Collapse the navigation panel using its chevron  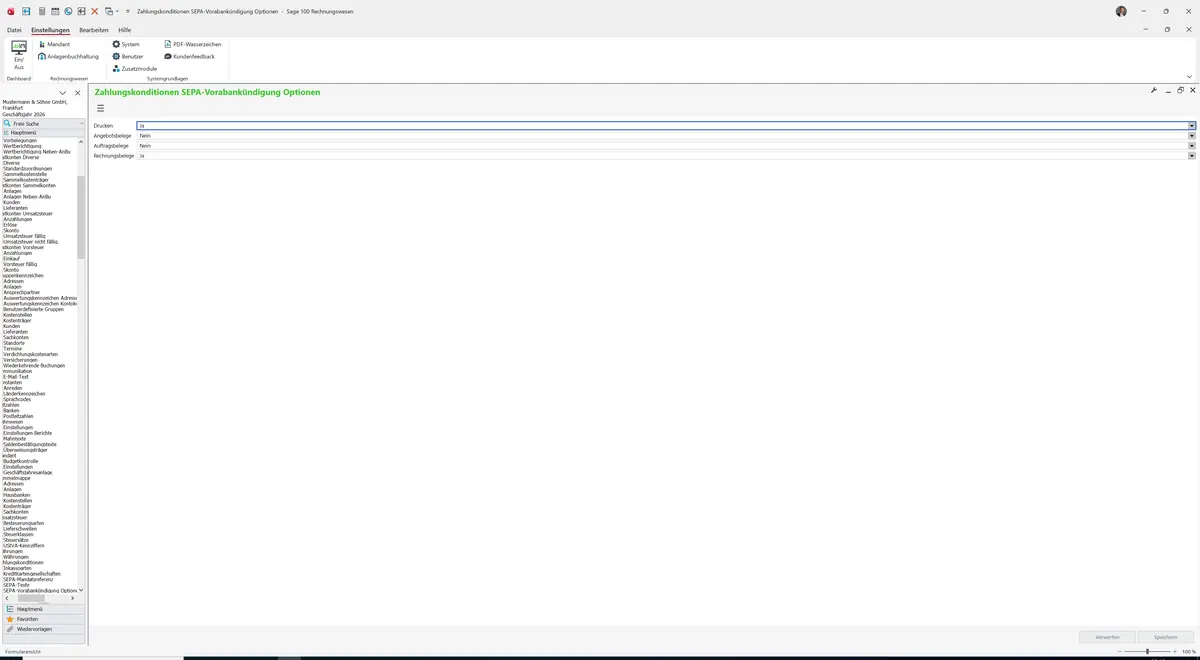[62, 93]
